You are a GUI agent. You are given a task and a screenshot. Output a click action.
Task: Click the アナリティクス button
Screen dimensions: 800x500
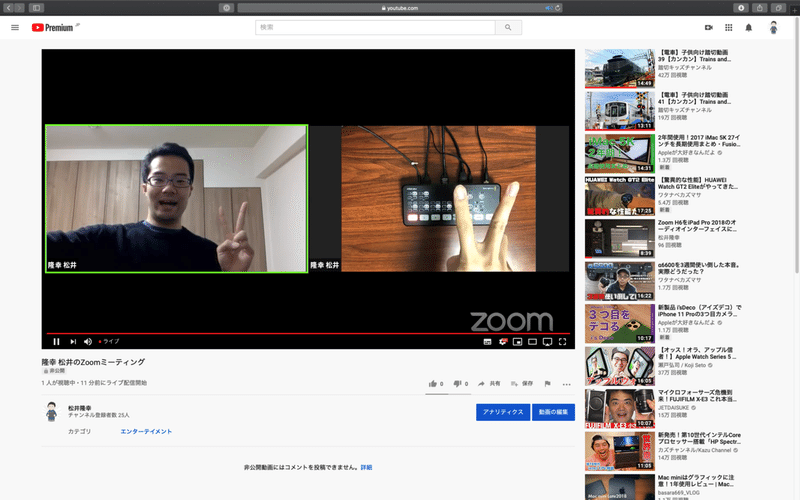pyautogui.click(x=503, y=412)
